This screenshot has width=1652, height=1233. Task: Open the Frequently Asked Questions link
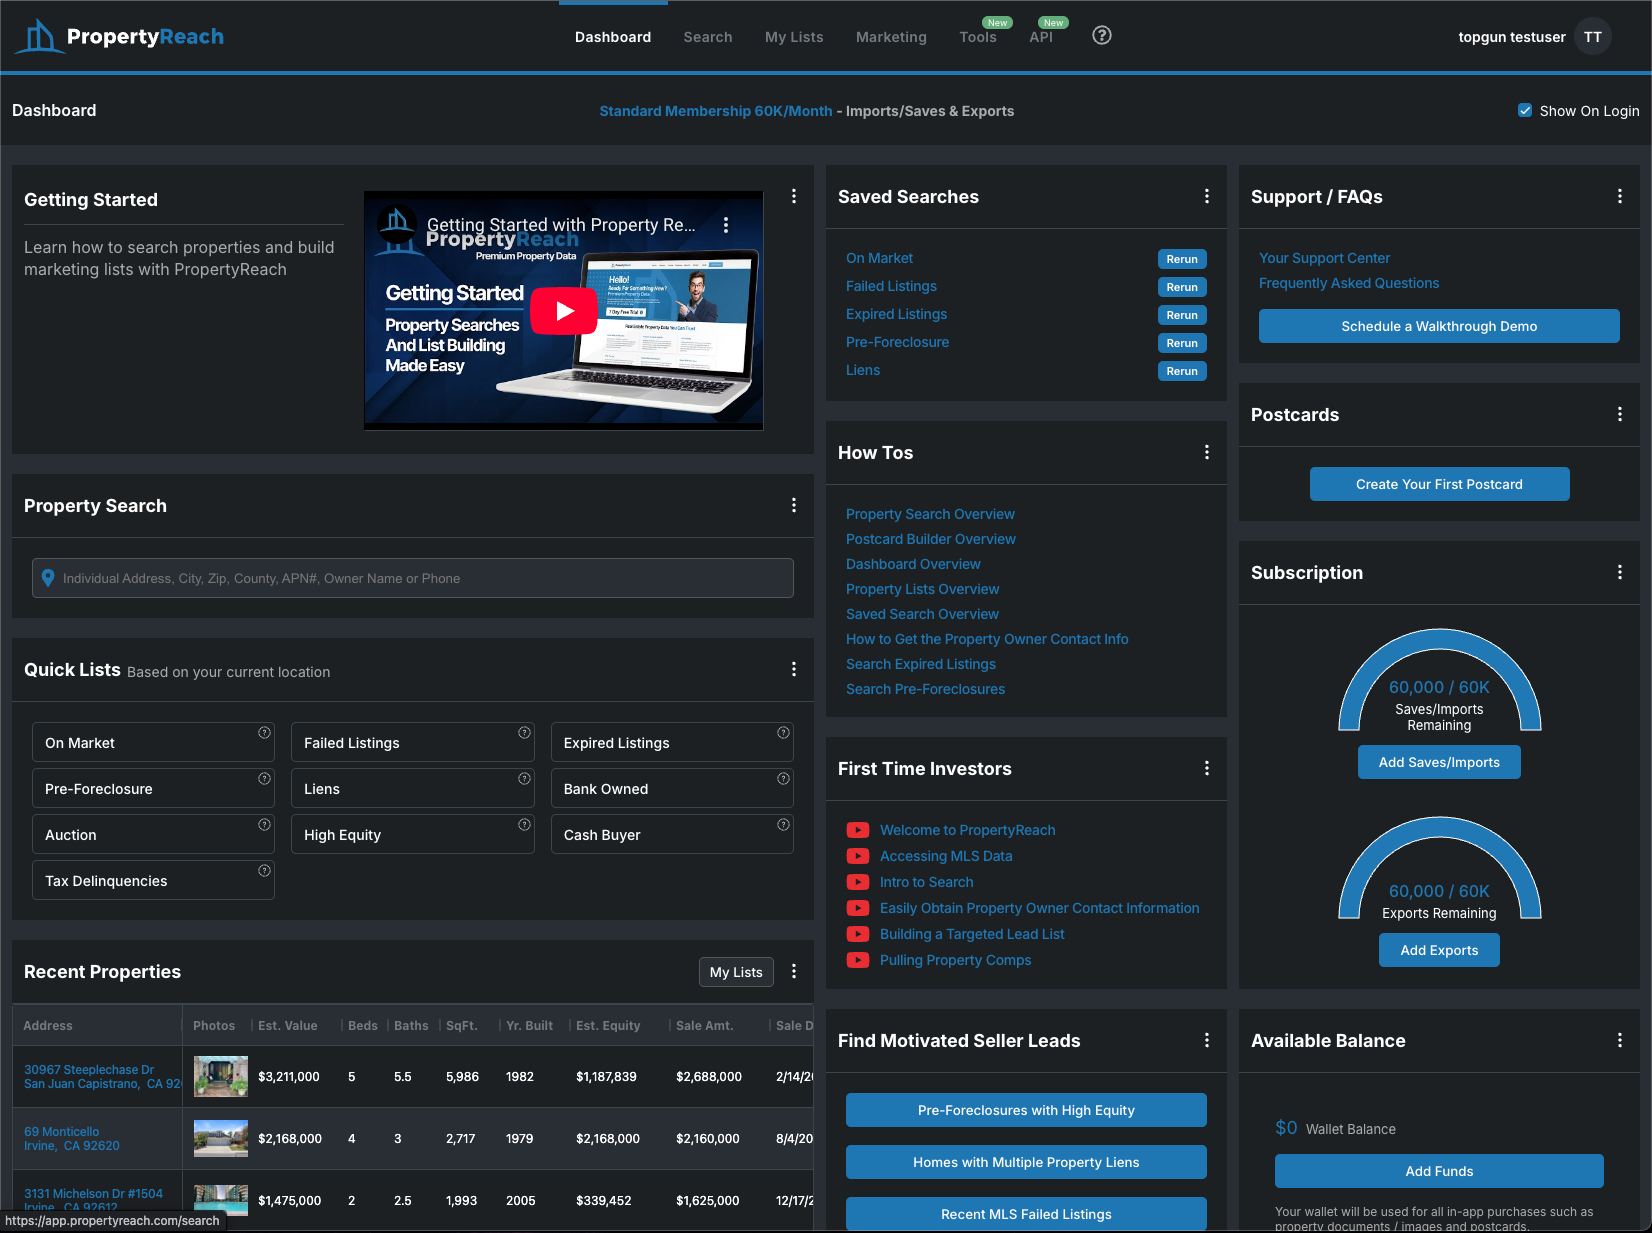pyautogui.click(x=1349, y=283)
